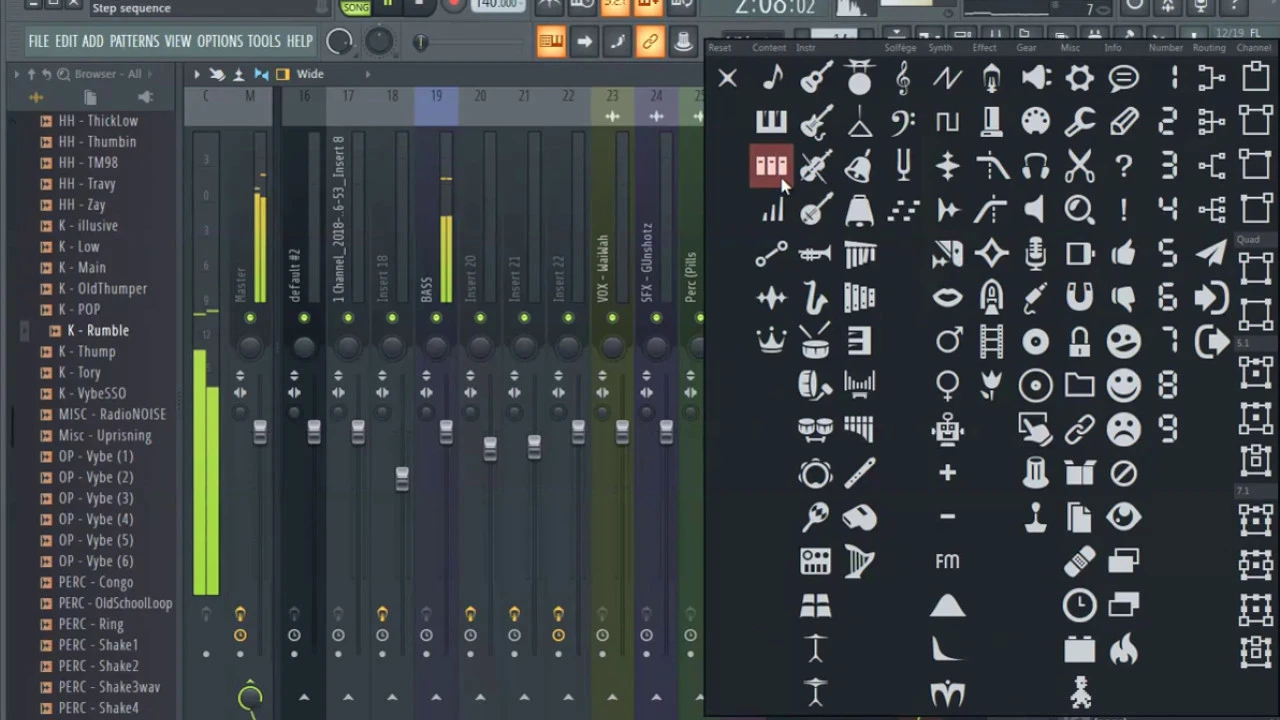Open Browser options arrow menu

(x=17, y=74)
